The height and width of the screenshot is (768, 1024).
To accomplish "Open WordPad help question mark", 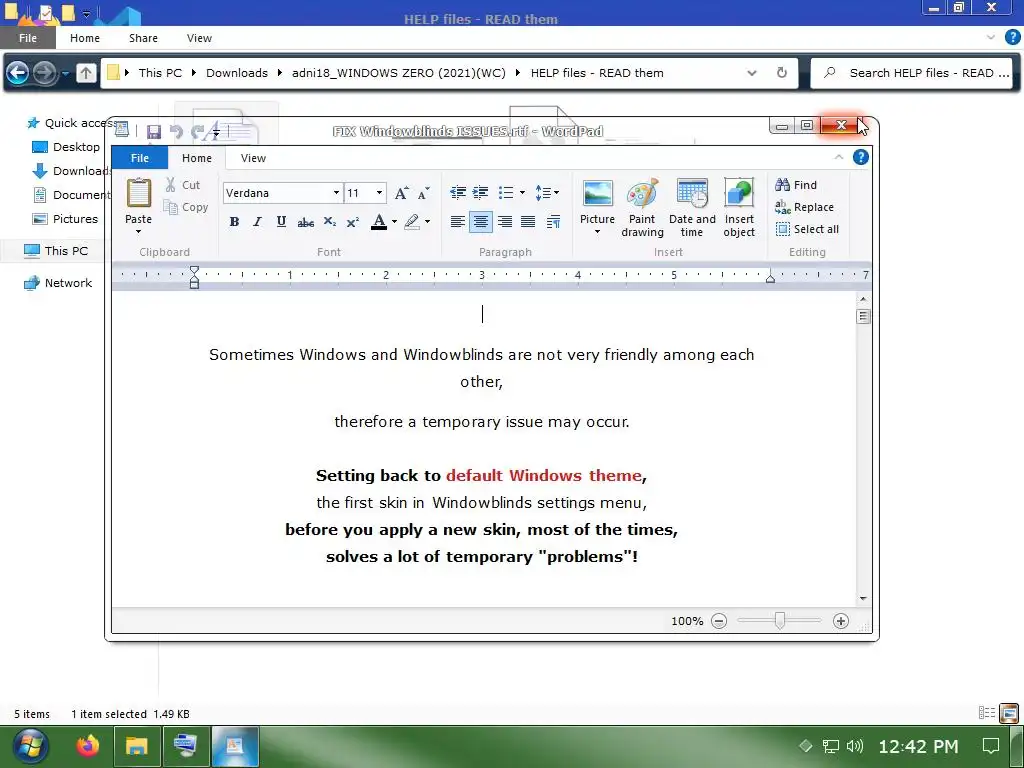I will pyautogui.click(x=861, y=157).
